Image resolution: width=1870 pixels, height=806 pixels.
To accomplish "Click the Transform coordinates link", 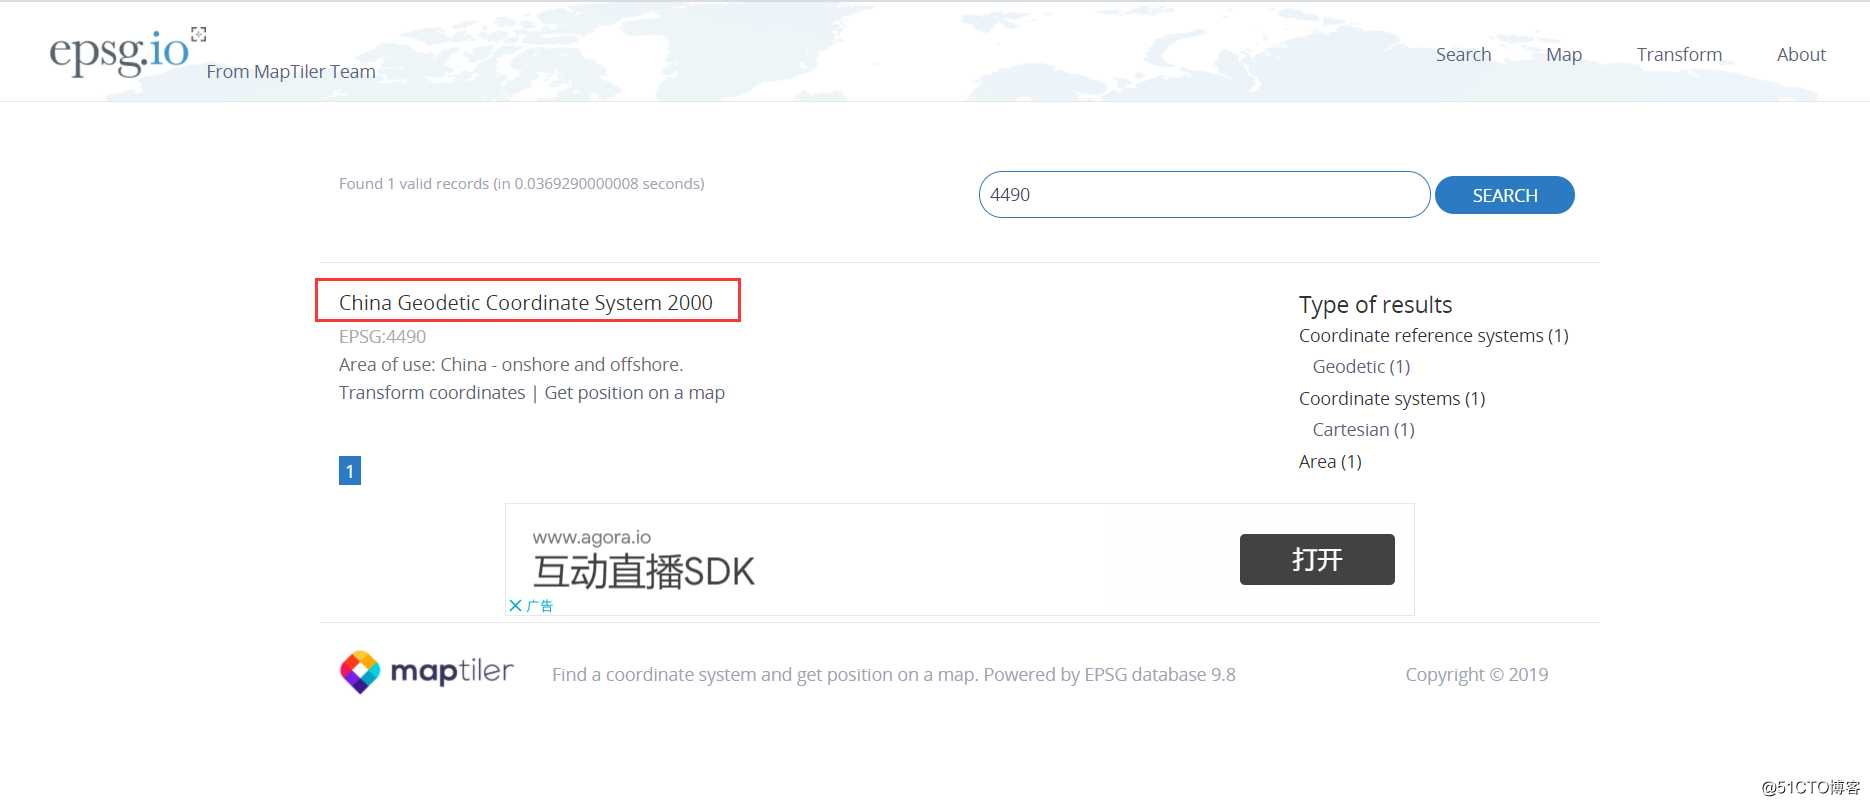I will tap(432, 393).
